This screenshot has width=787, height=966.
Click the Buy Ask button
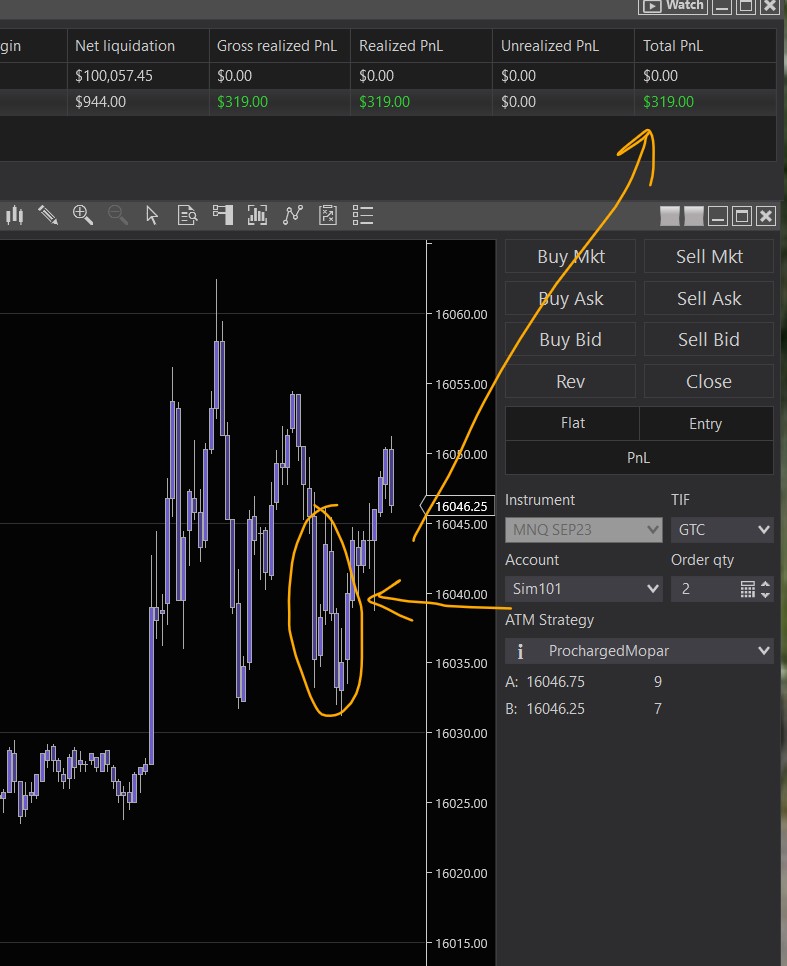pos(570,298)
